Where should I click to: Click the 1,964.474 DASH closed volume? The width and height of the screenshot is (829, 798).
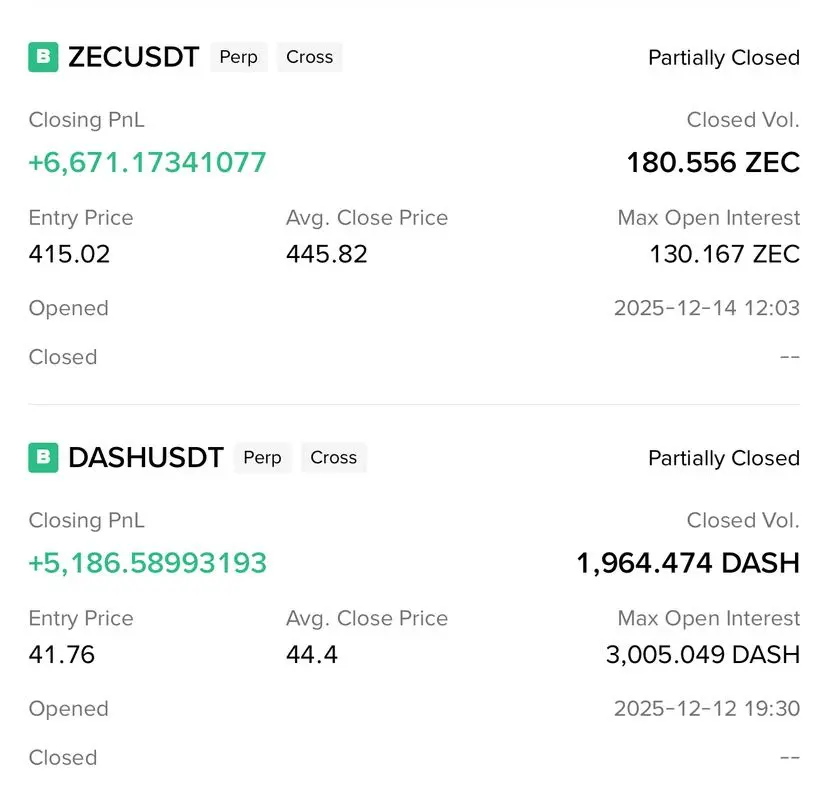click(687, 563)
